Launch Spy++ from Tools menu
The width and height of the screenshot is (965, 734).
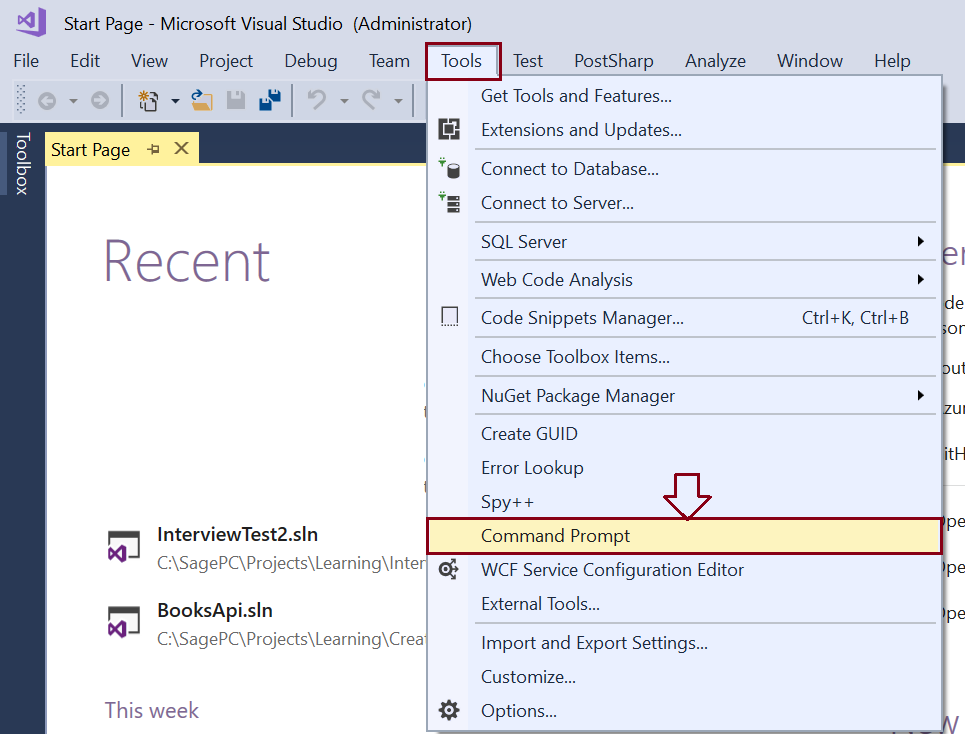[684, 501]
